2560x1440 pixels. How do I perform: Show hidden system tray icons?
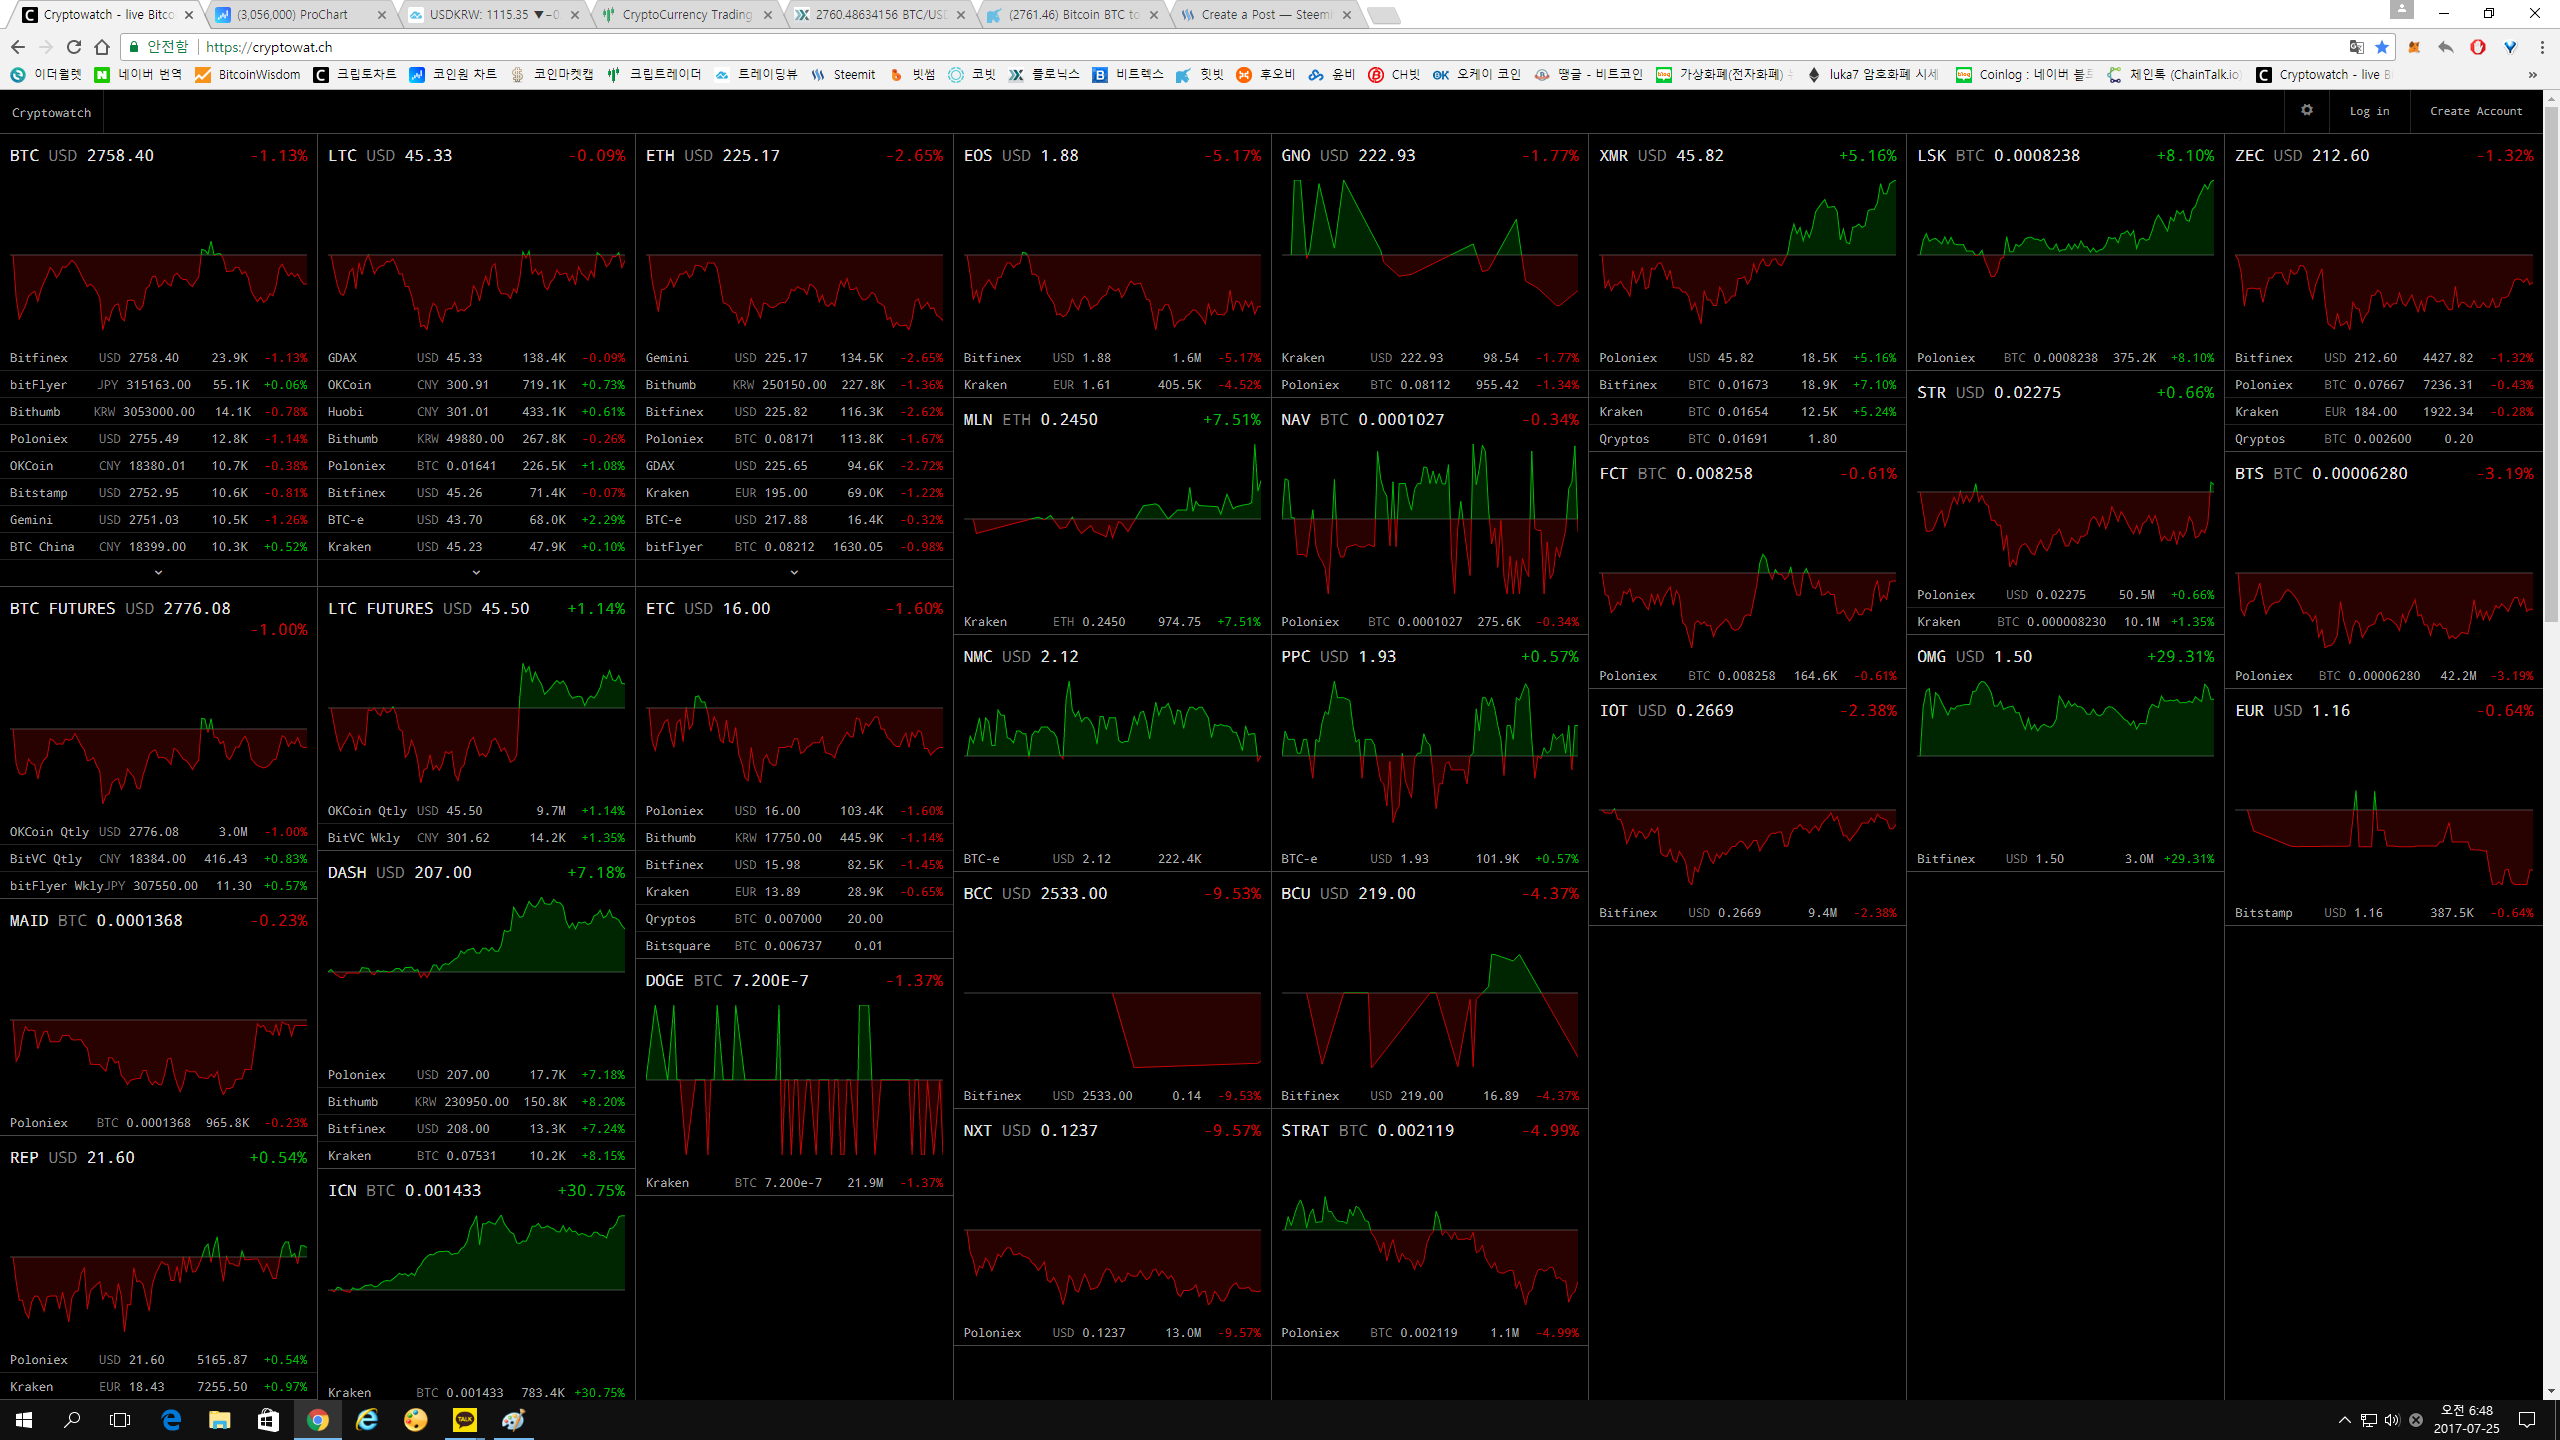(2344, 1420)
